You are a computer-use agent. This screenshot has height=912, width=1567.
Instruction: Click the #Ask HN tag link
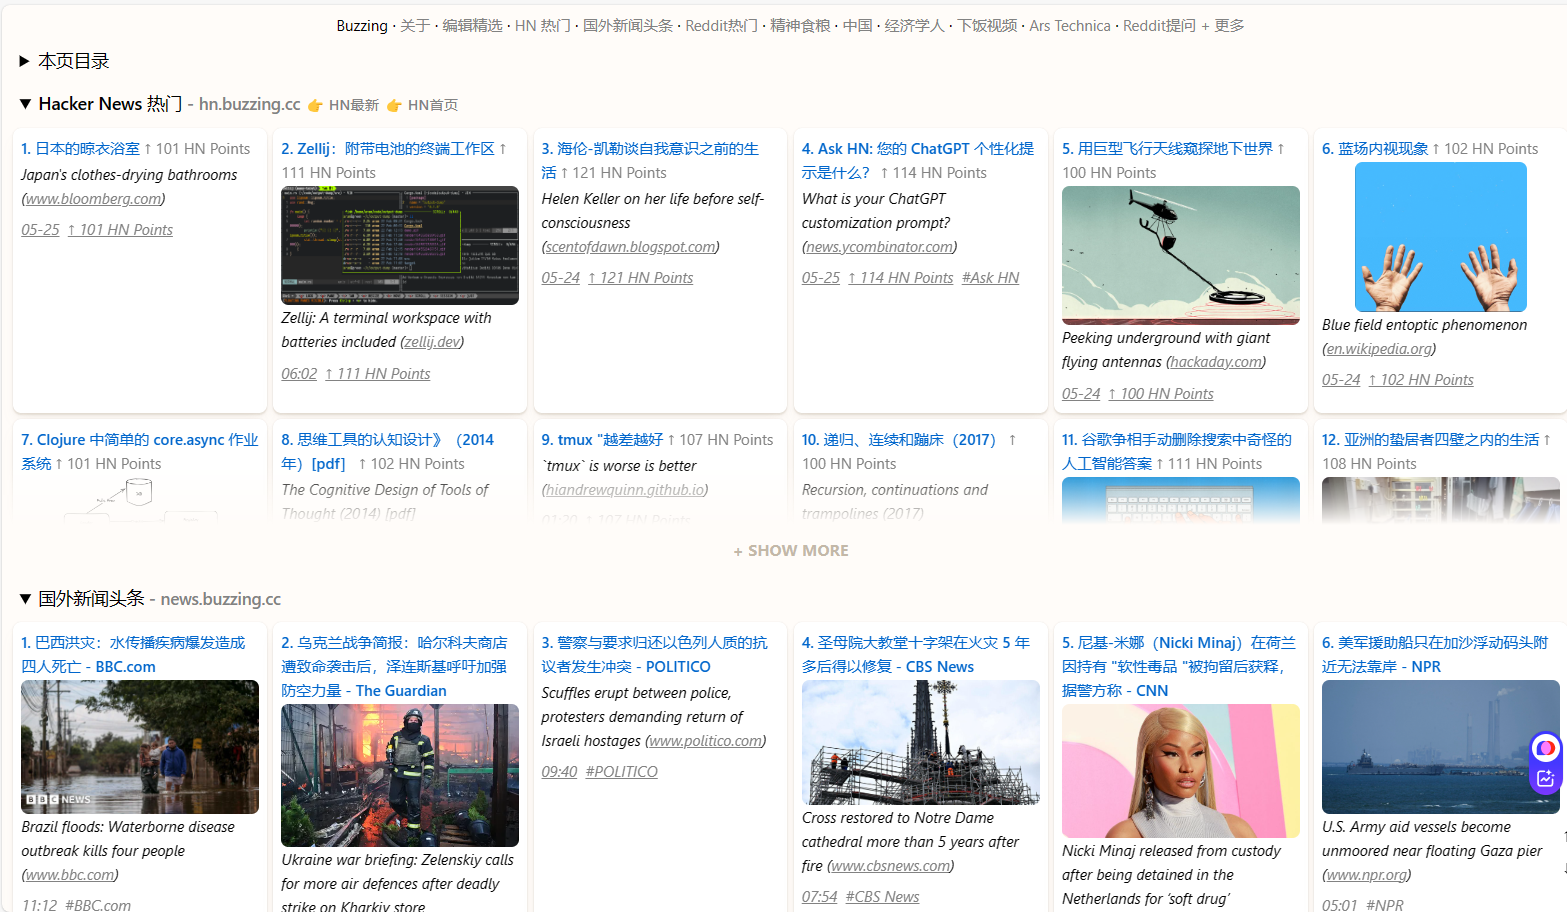pyautogui.click(x=990, y=278)
